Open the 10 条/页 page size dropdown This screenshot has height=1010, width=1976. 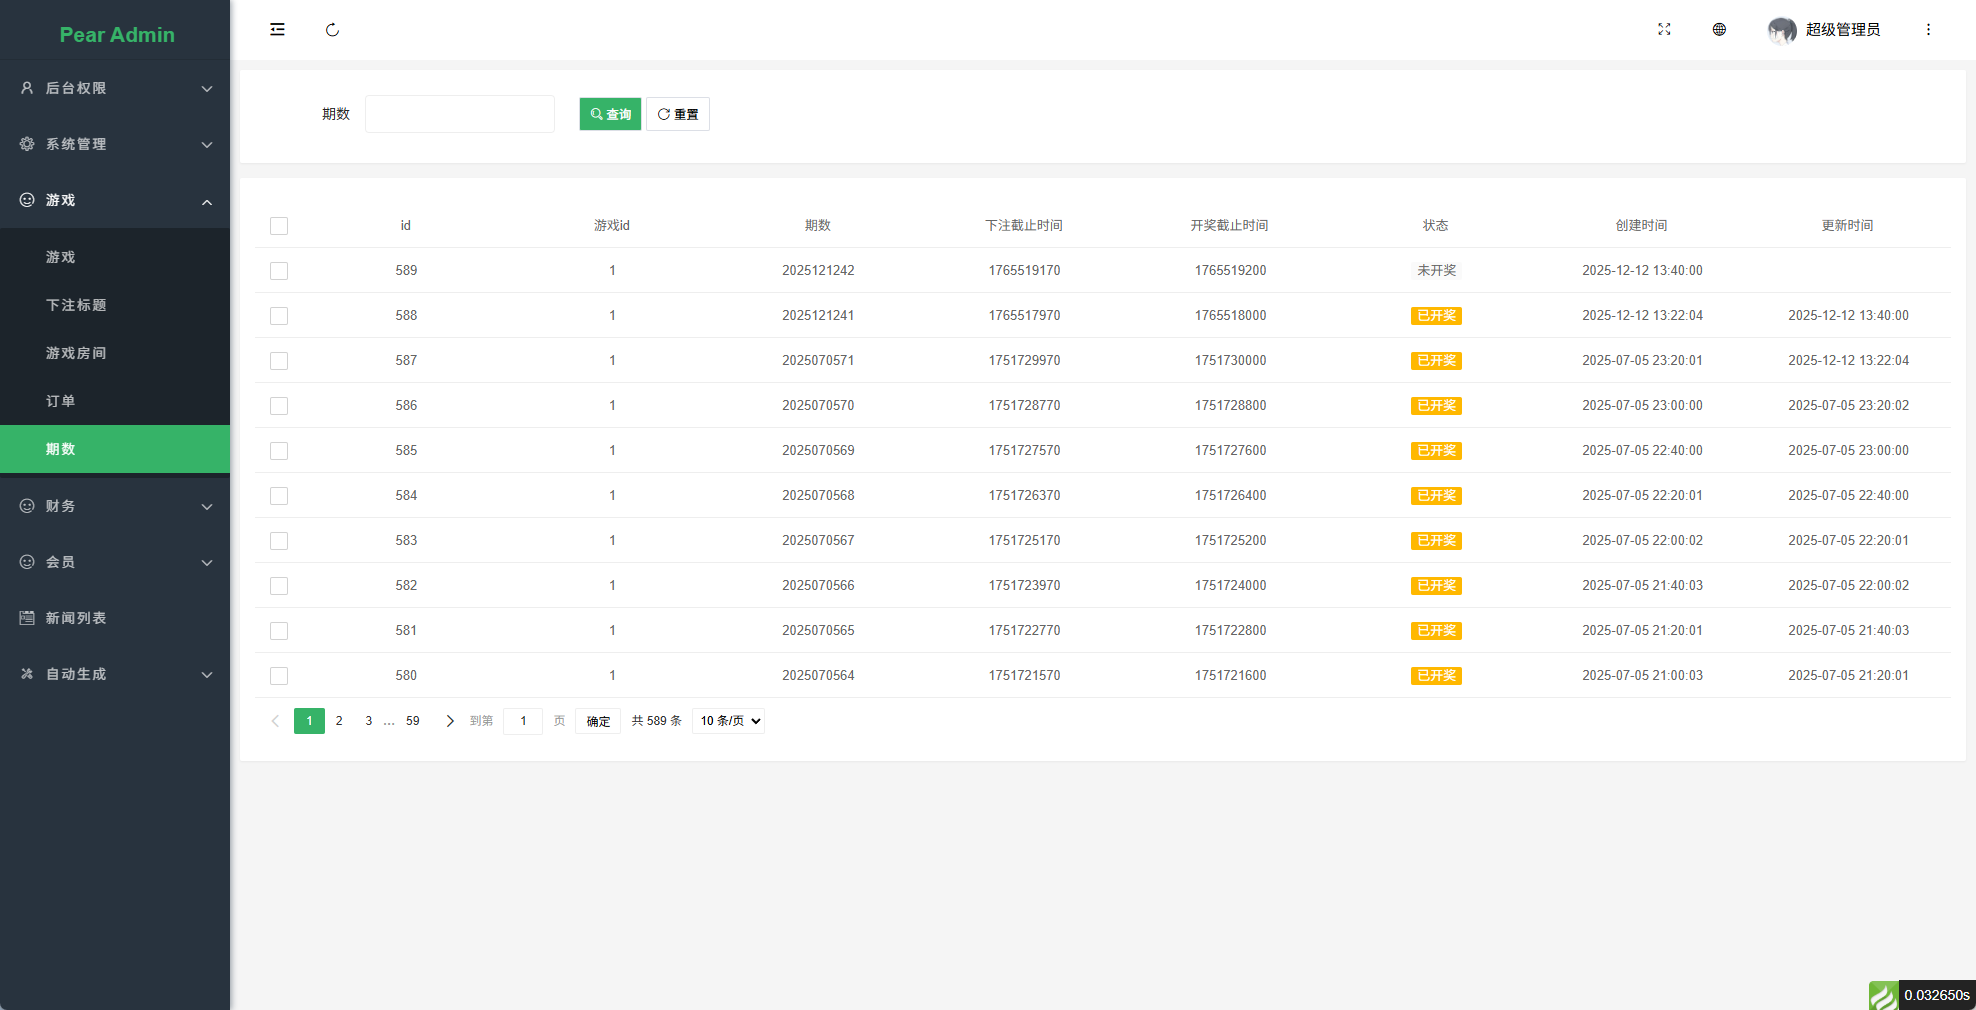pyautogui.click(x=728, y=721)
